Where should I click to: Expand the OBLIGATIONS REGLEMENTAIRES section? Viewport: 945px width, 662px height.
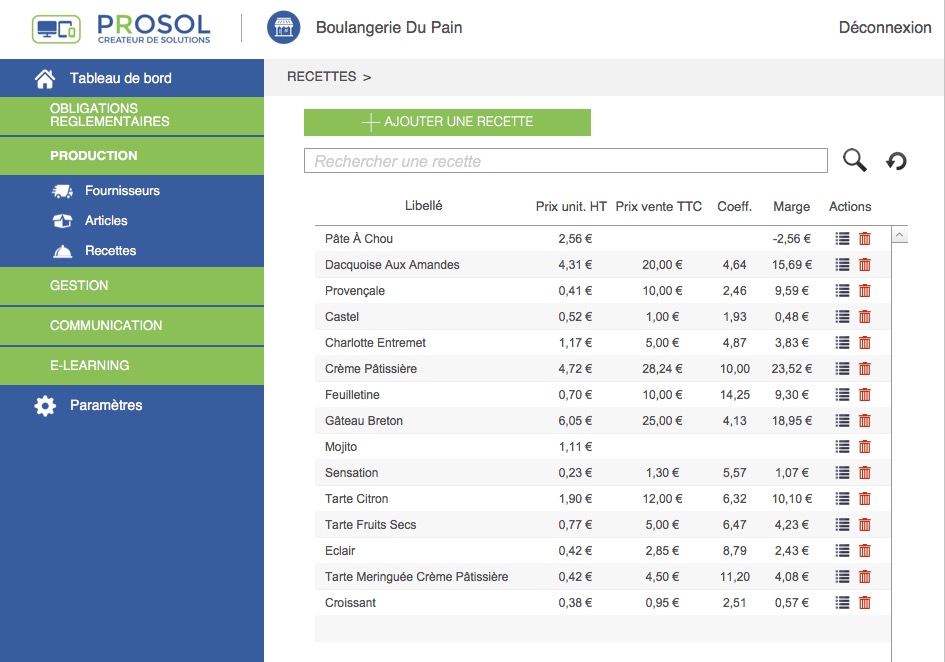coord(132,115)
